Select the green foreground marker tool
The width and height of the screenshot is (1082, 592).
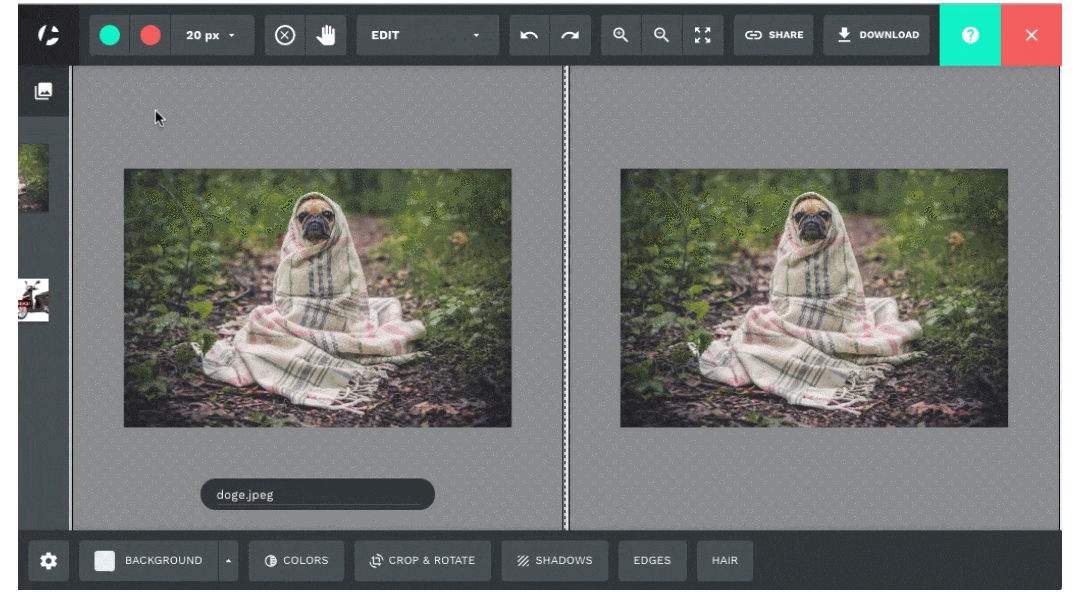110,35
